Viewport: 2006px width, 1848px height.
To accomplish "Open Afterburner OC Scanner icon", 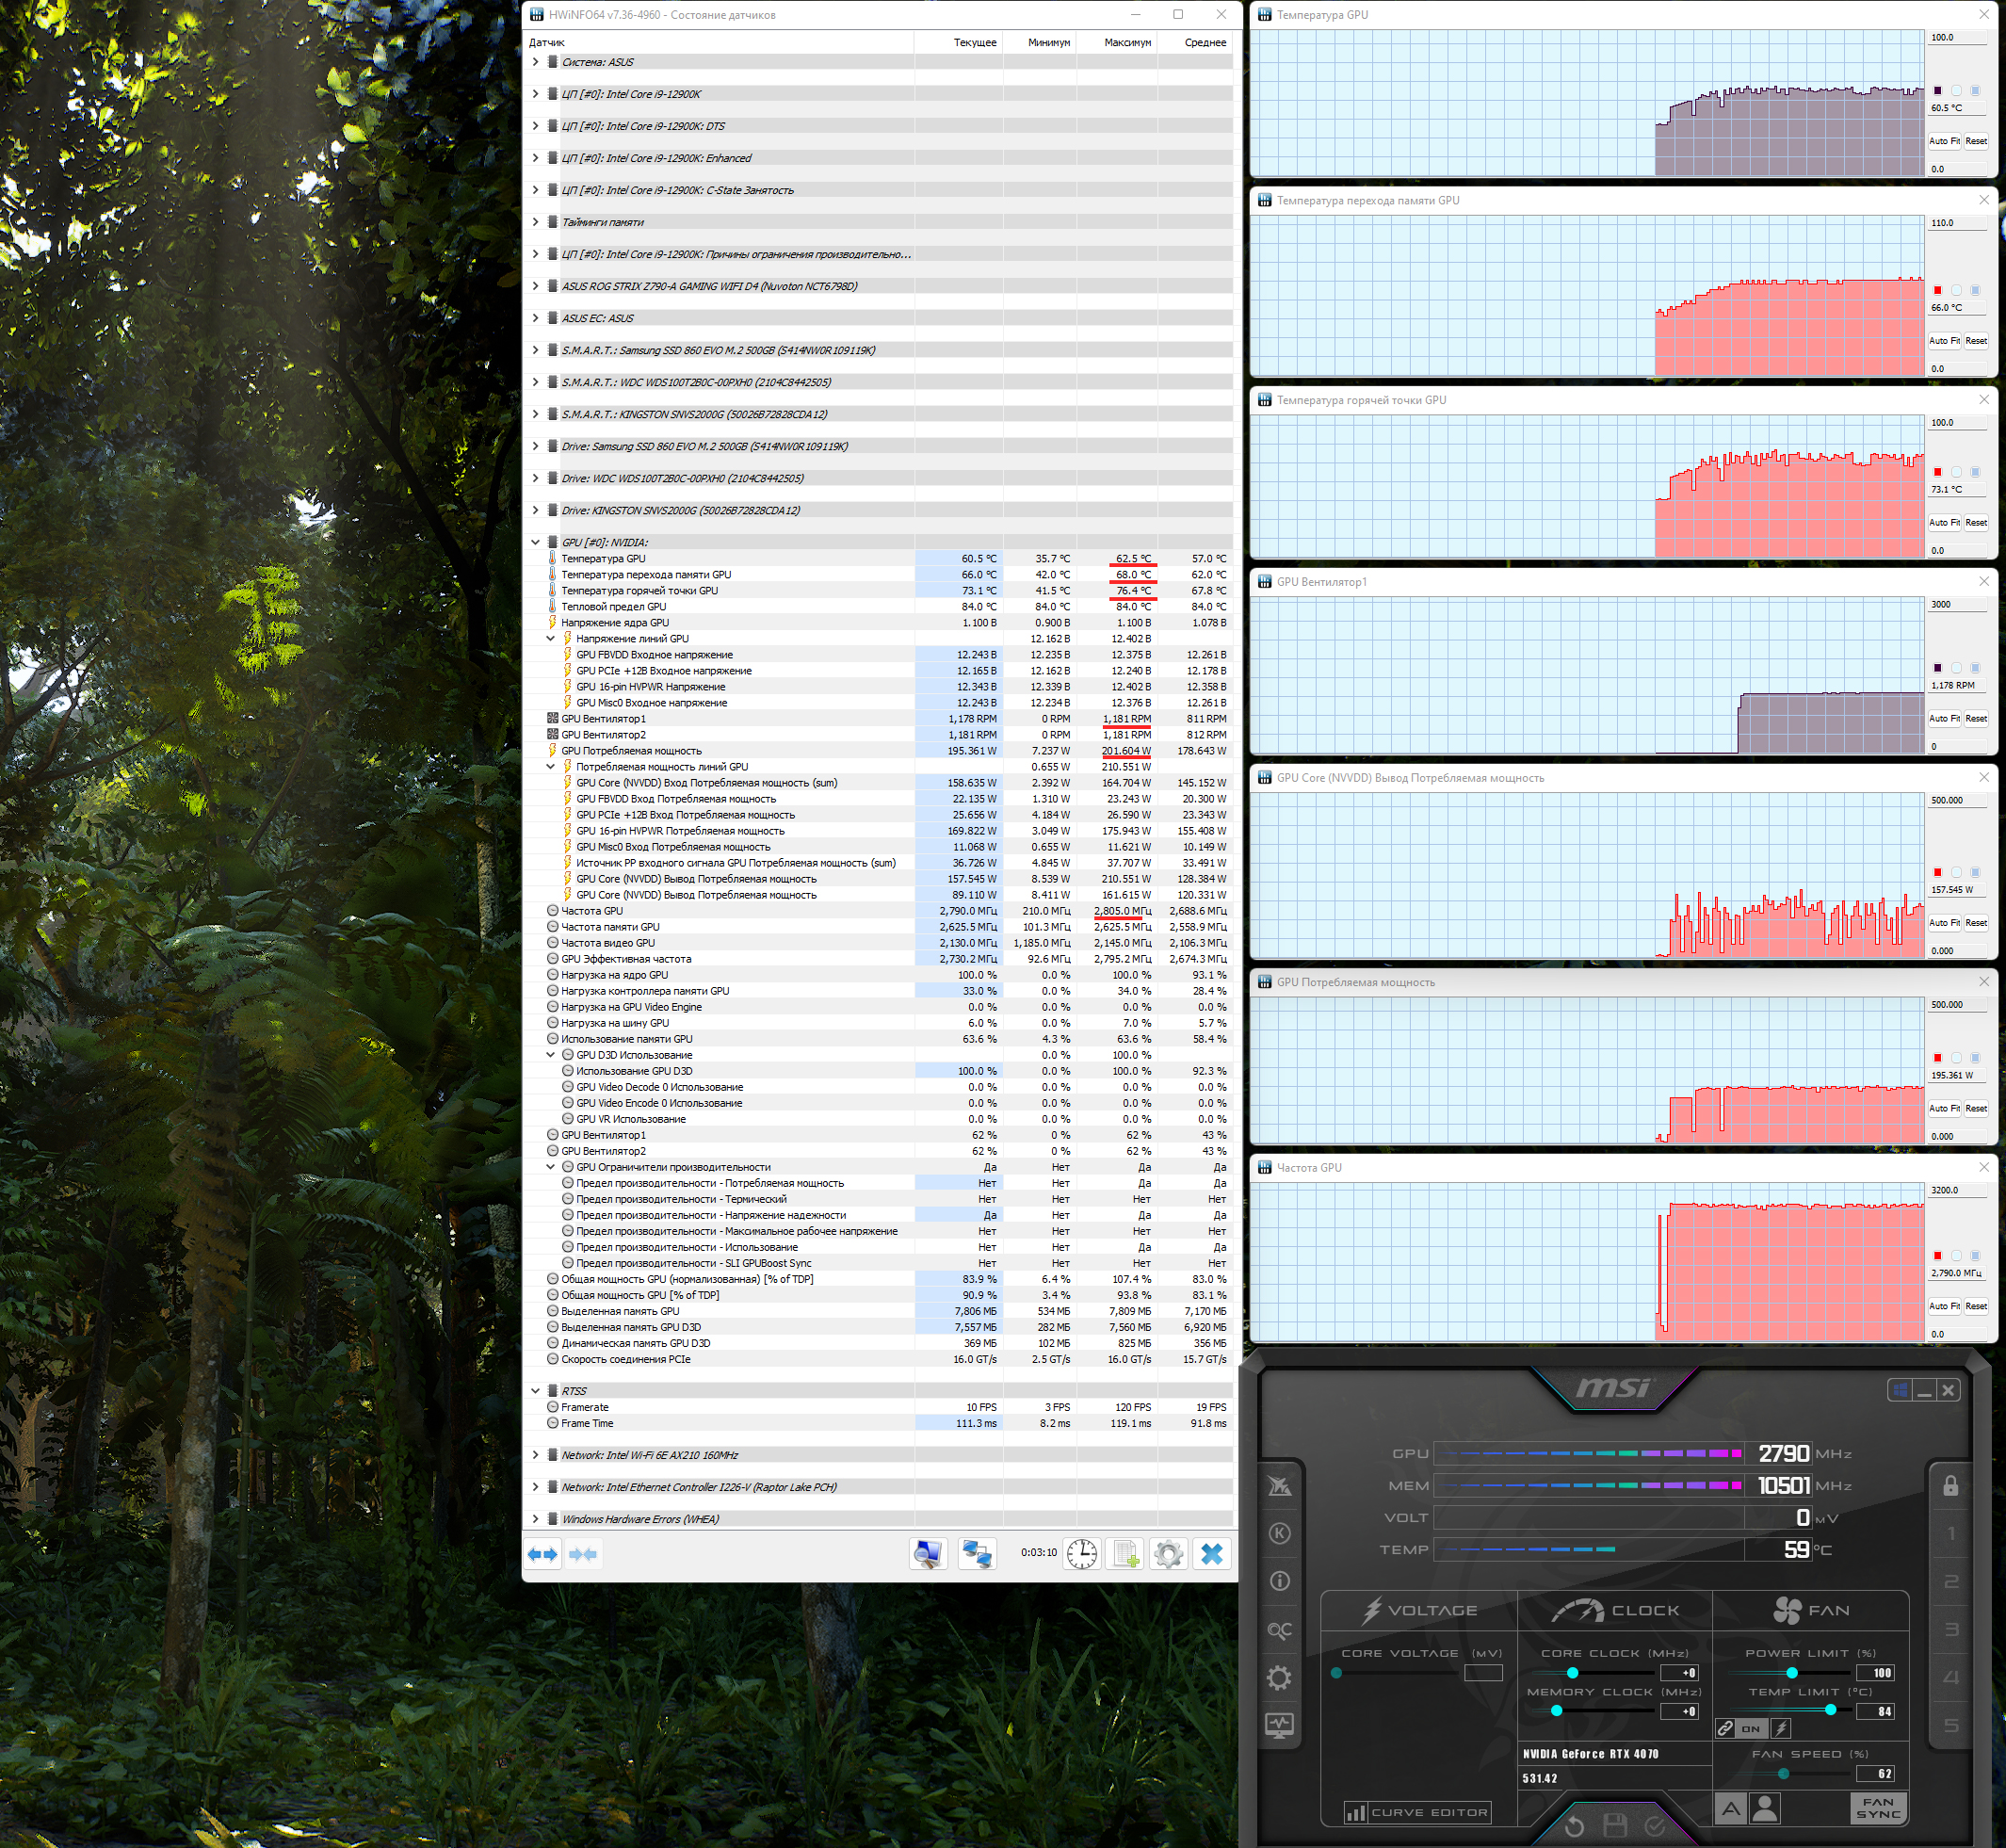I will click(1279, 1630).
